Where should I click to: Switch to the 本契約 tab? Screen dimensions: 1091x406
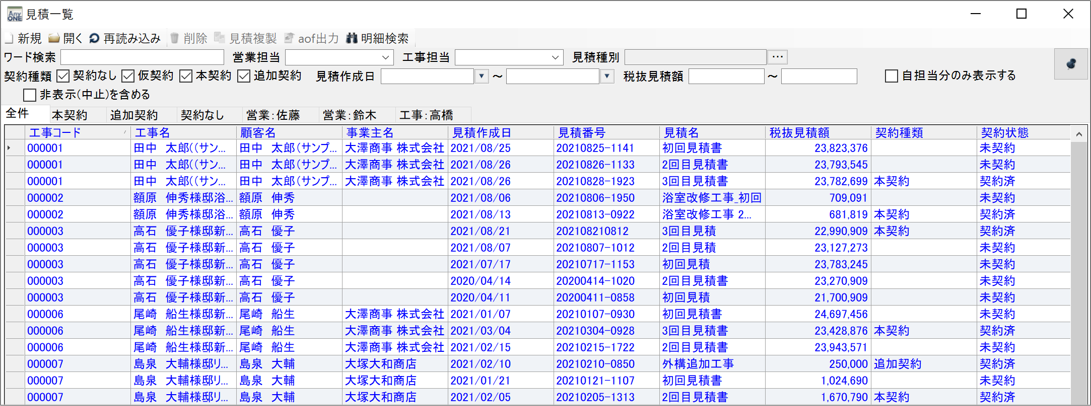[x=70, y=115]
